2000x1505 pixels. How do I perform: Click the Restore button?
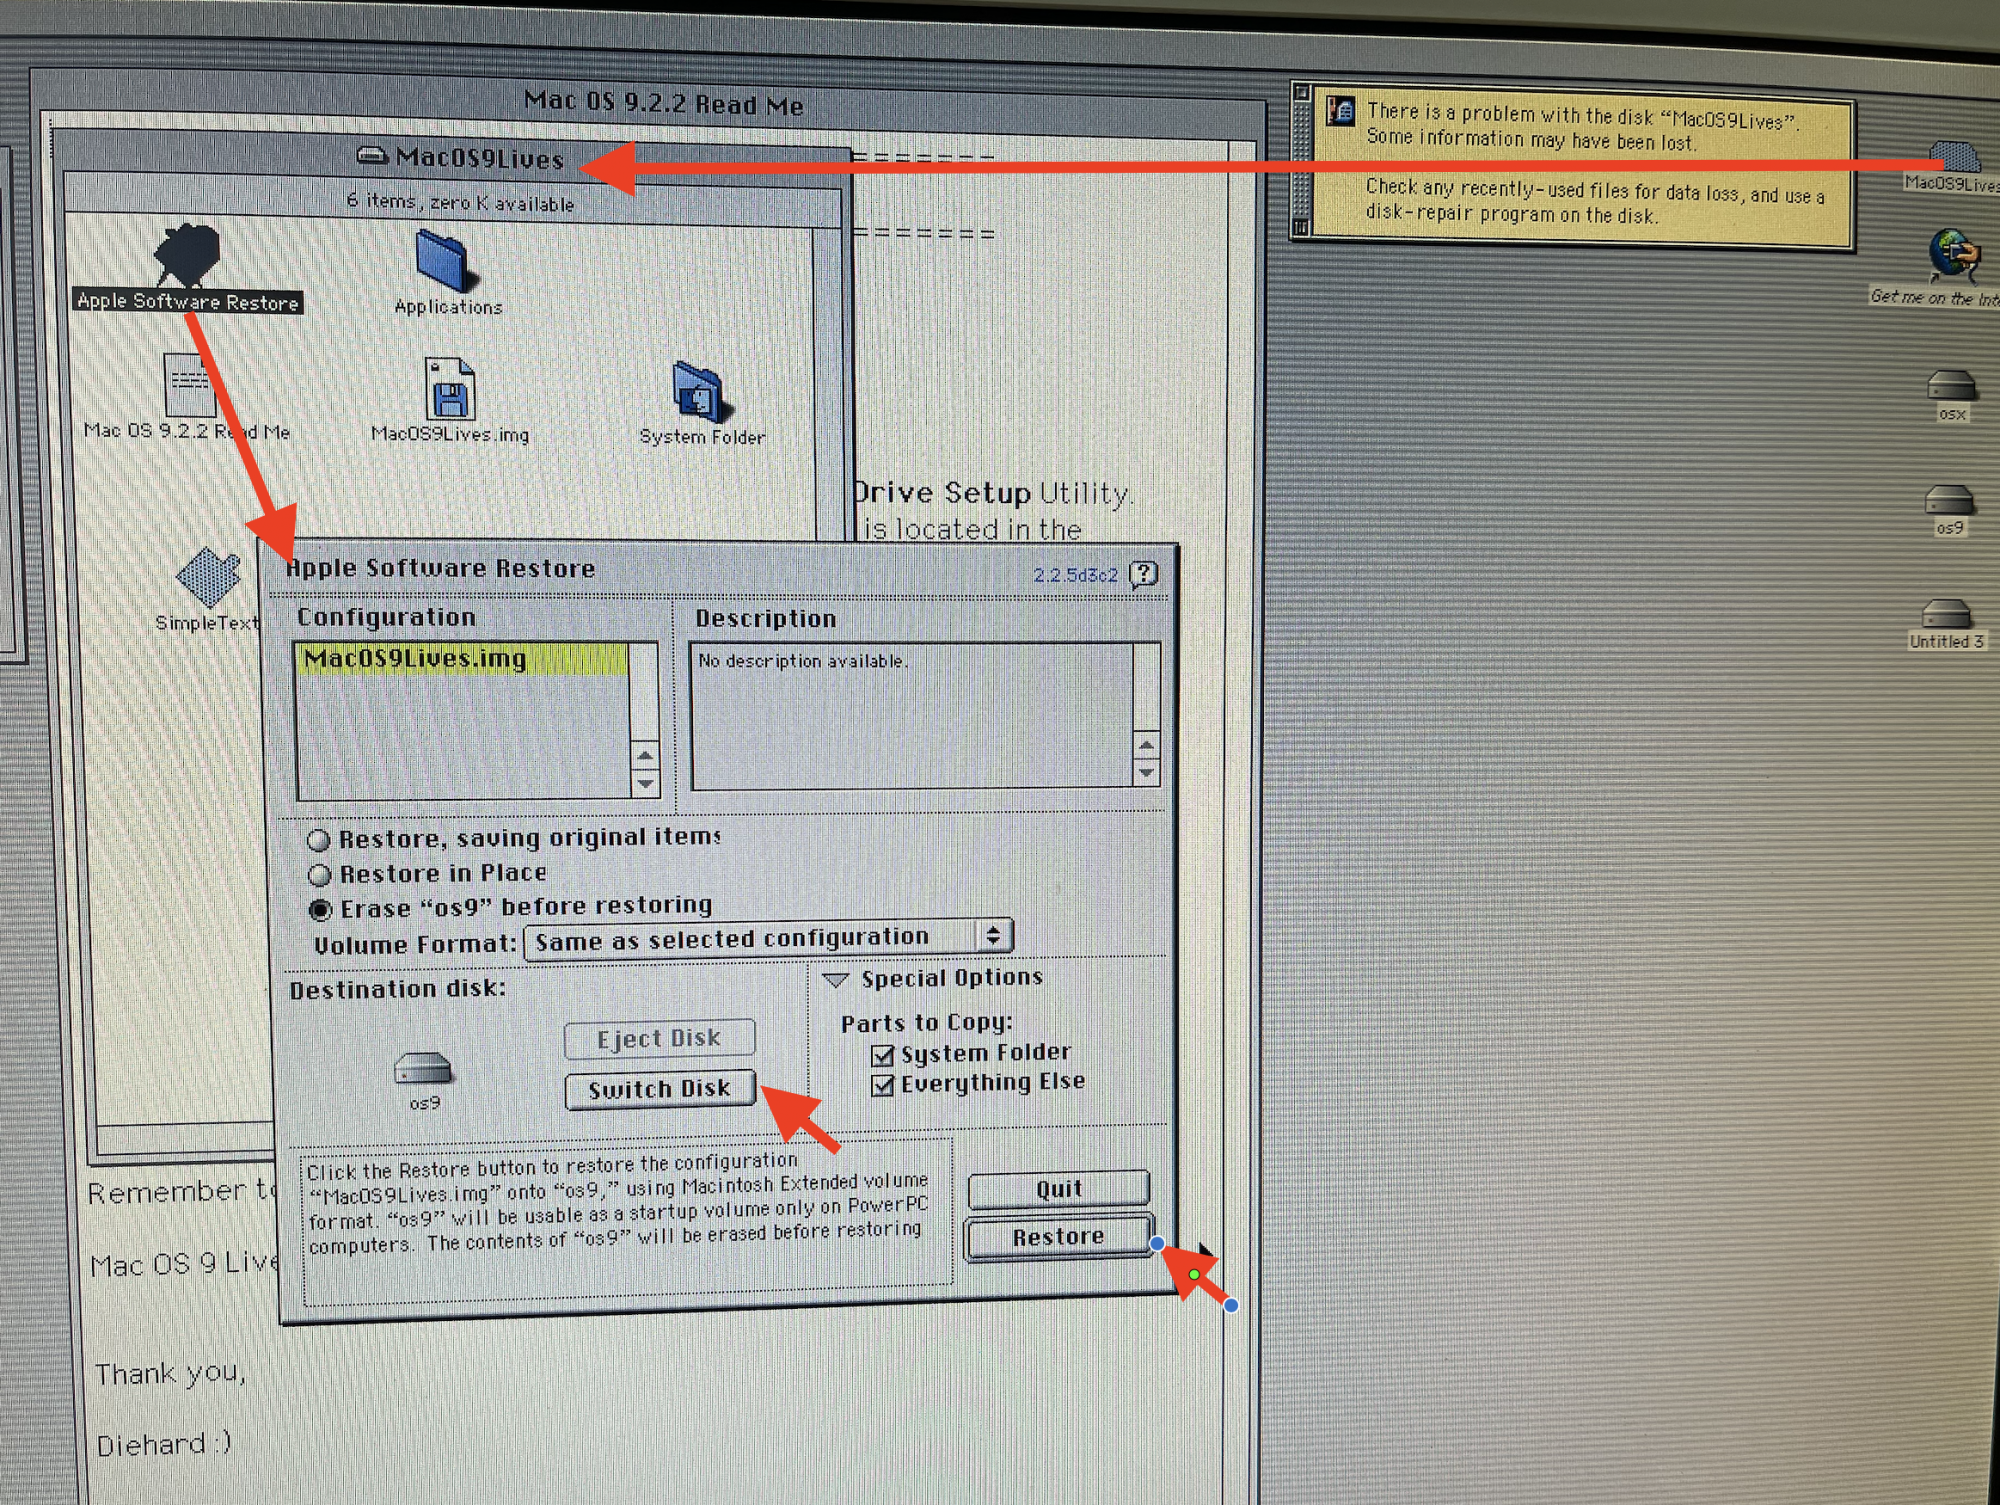point(1059,1237)
